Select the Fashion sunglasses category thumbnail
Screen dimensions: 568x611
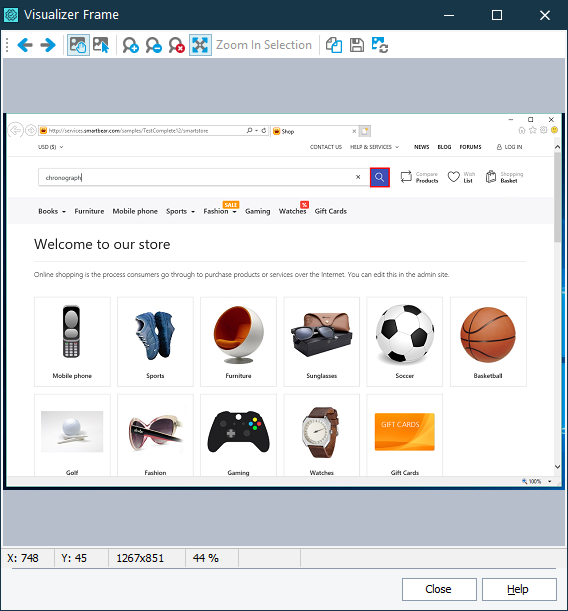[155, 435]
